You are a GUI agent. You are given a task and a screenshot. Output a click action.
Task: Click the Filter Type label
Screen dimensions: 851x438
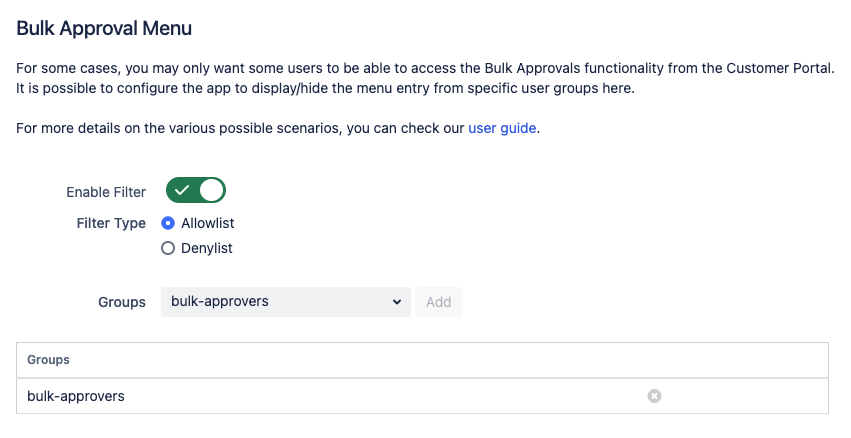pos(111,223)
